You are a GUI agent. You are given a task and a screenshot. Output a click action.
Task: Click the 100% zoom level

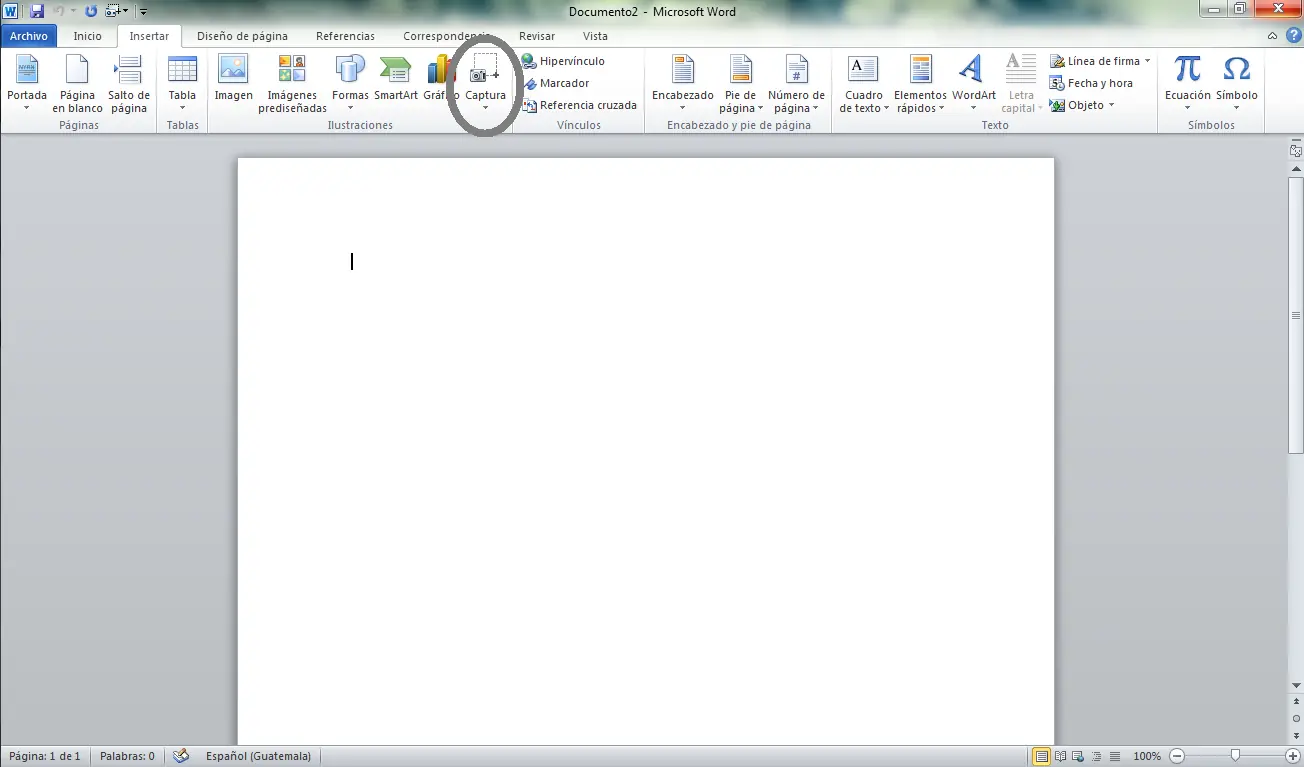(1147, 756)
